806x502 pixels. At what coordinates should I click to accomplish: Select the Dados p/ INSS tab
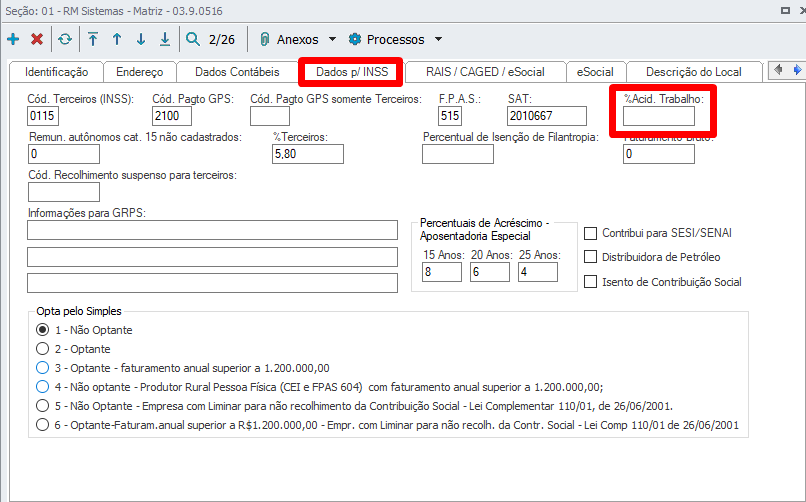(x=352, y=72)
